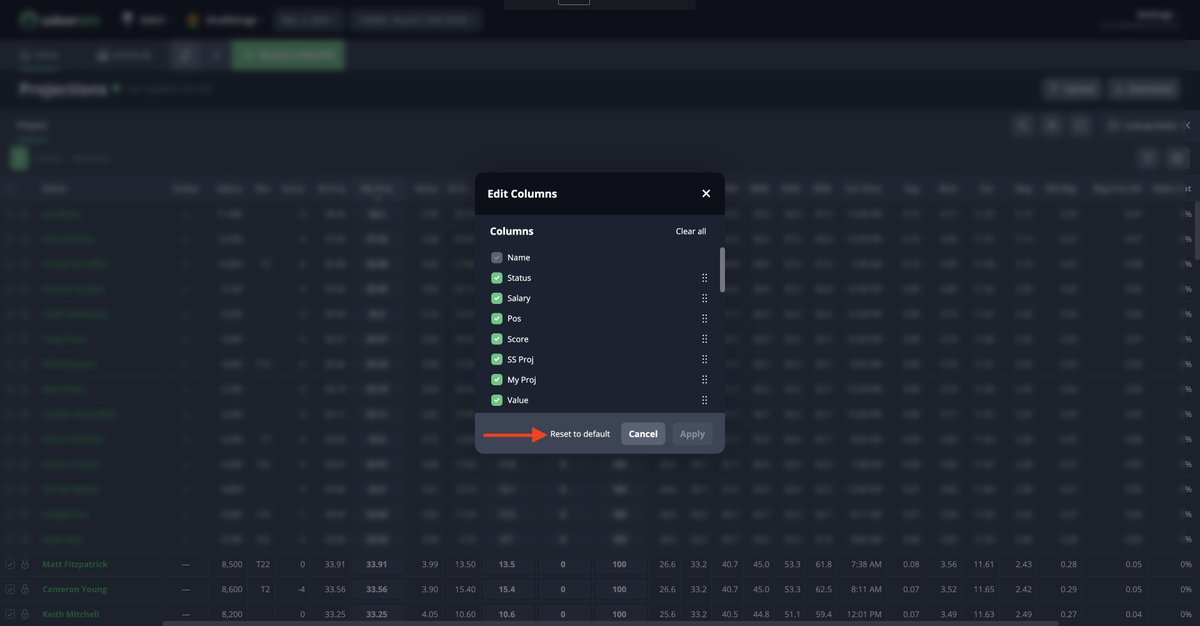Open player Keith Mitchell
The height and width of the screenshot is (626, 1200).
point(69,614)
